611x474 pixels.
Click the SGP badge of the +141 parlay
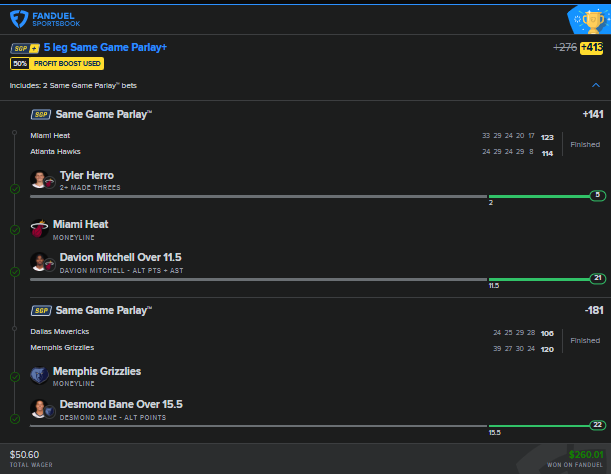(x=41, y=115)
